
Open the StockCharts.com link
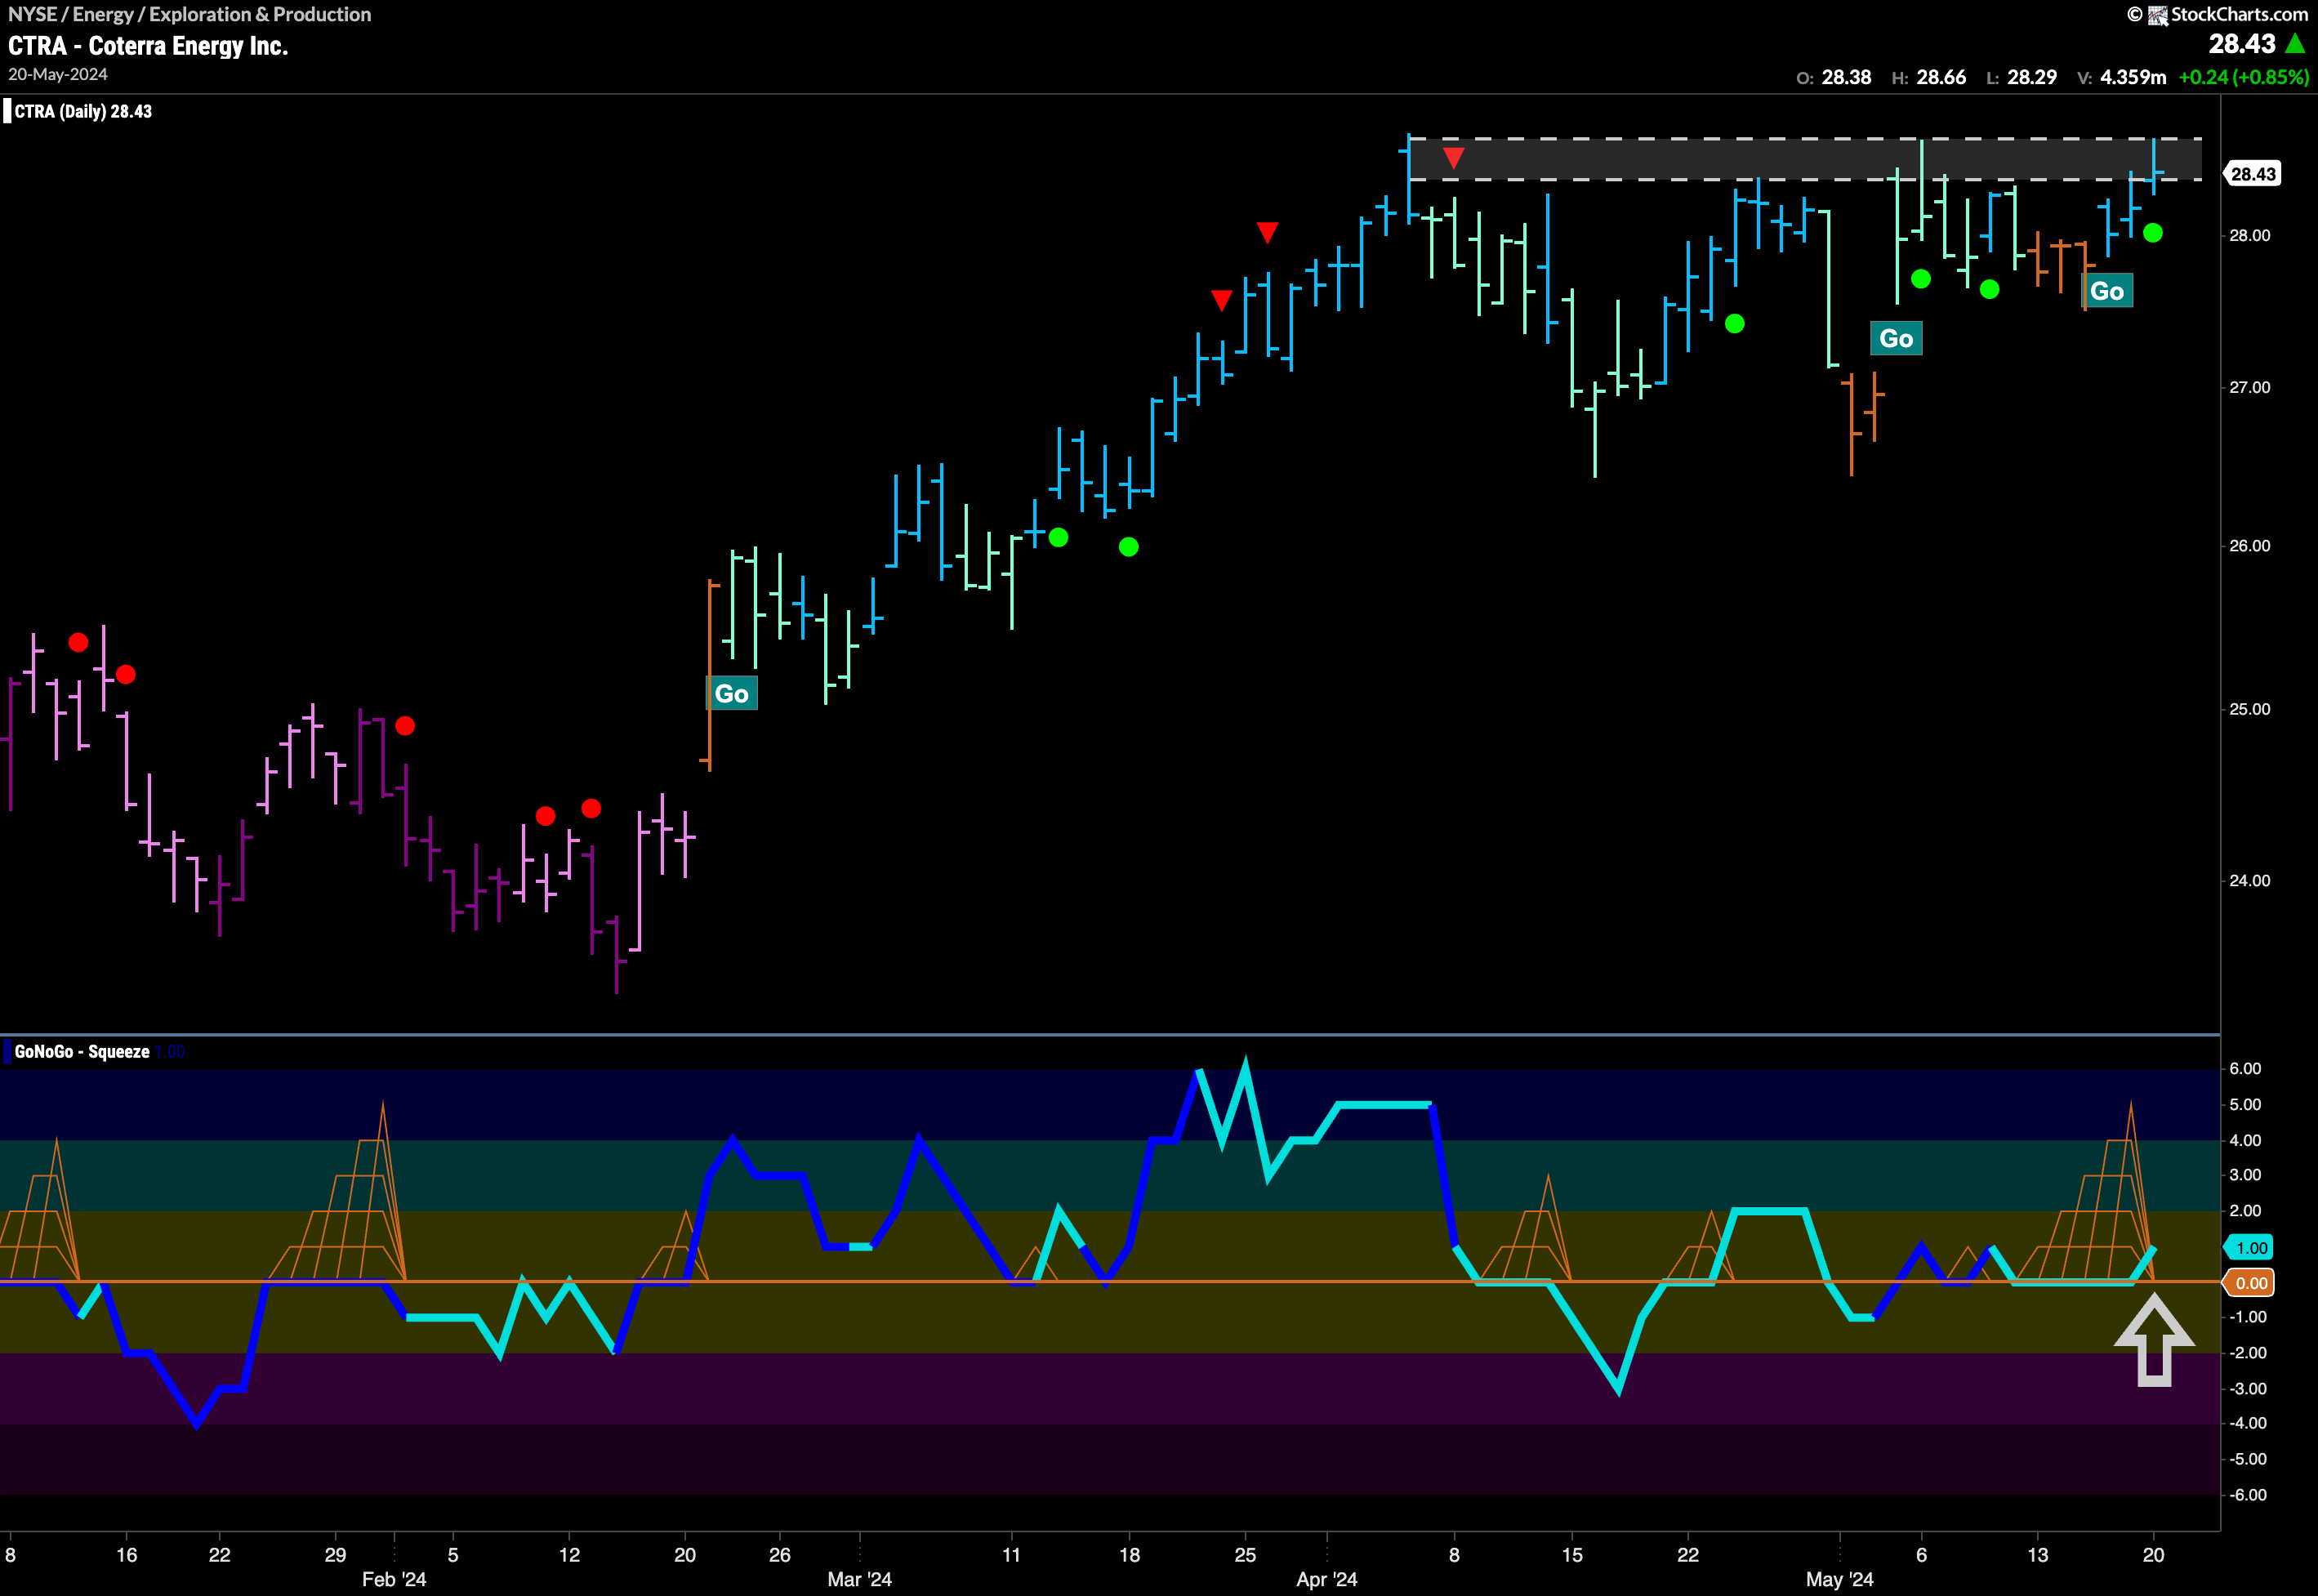coord(2239,14)
